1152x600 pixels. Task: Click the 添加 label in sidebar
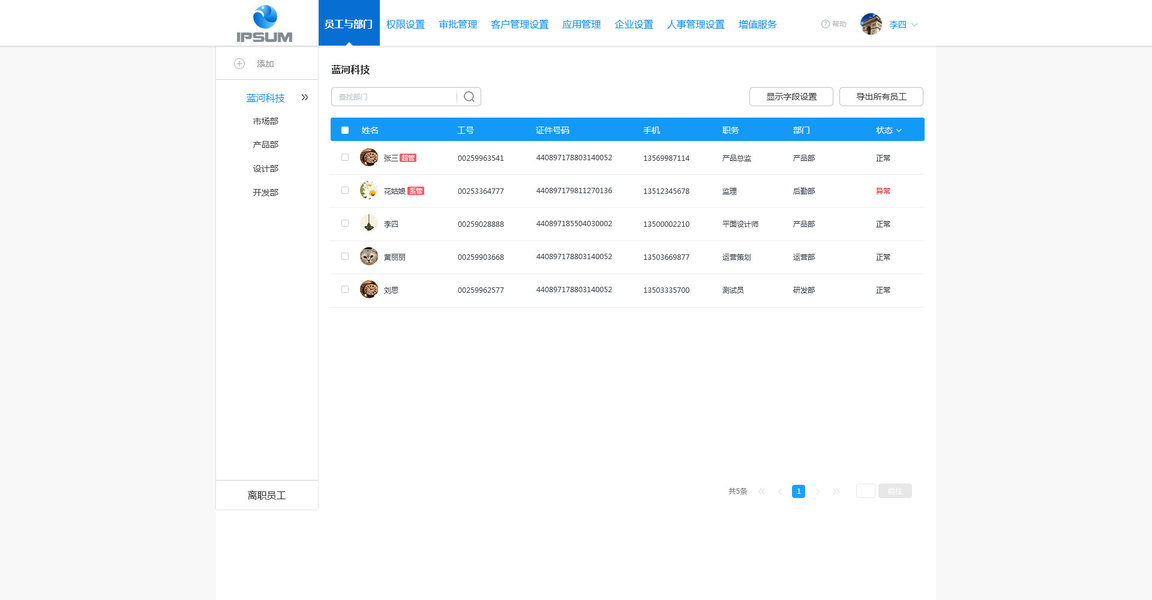tap(265, 64)
